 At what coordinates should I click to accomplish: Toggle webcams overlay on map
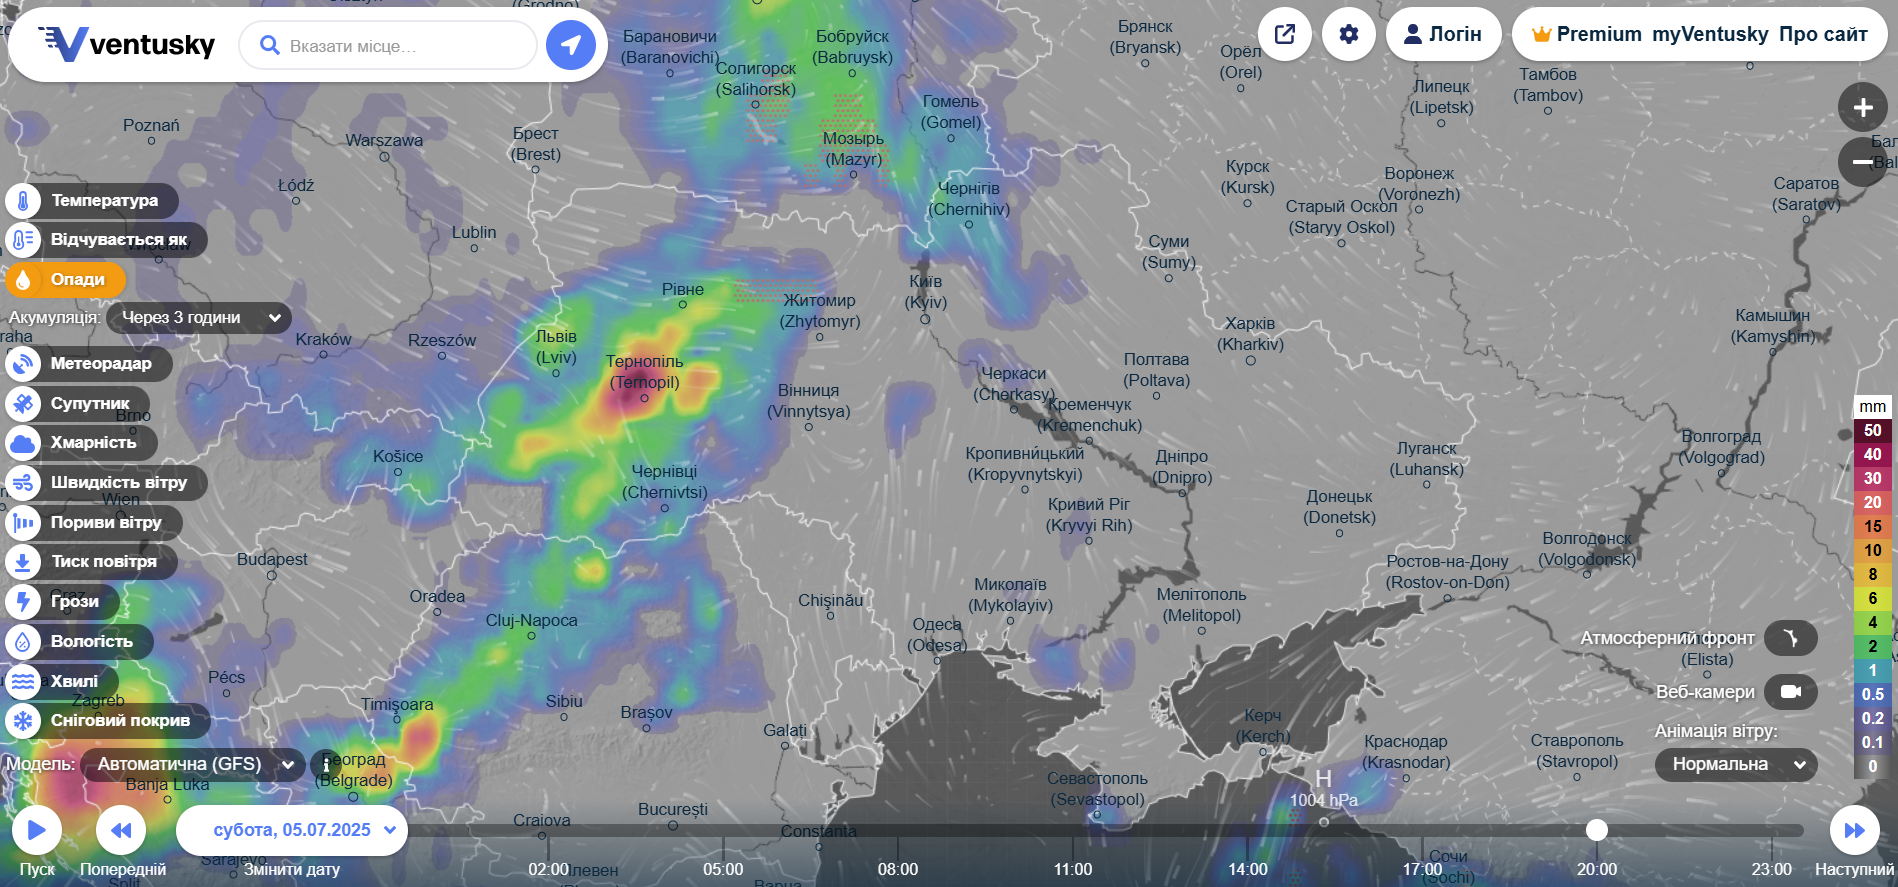pyautogui.click(x=1790, y=692)
